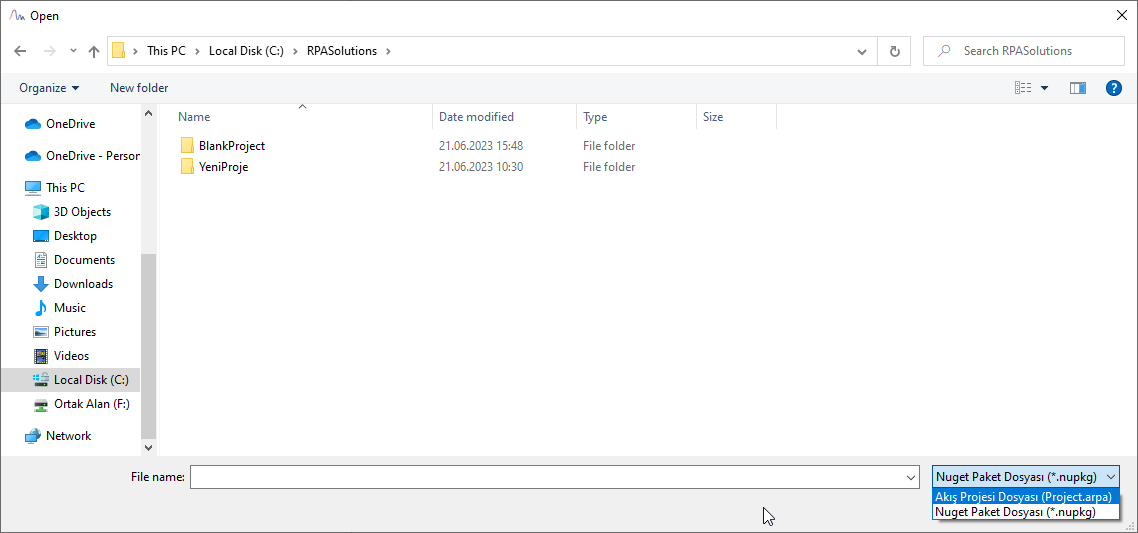Click the New folder button
The image size is (1138, 533).
tap(139, 88)
